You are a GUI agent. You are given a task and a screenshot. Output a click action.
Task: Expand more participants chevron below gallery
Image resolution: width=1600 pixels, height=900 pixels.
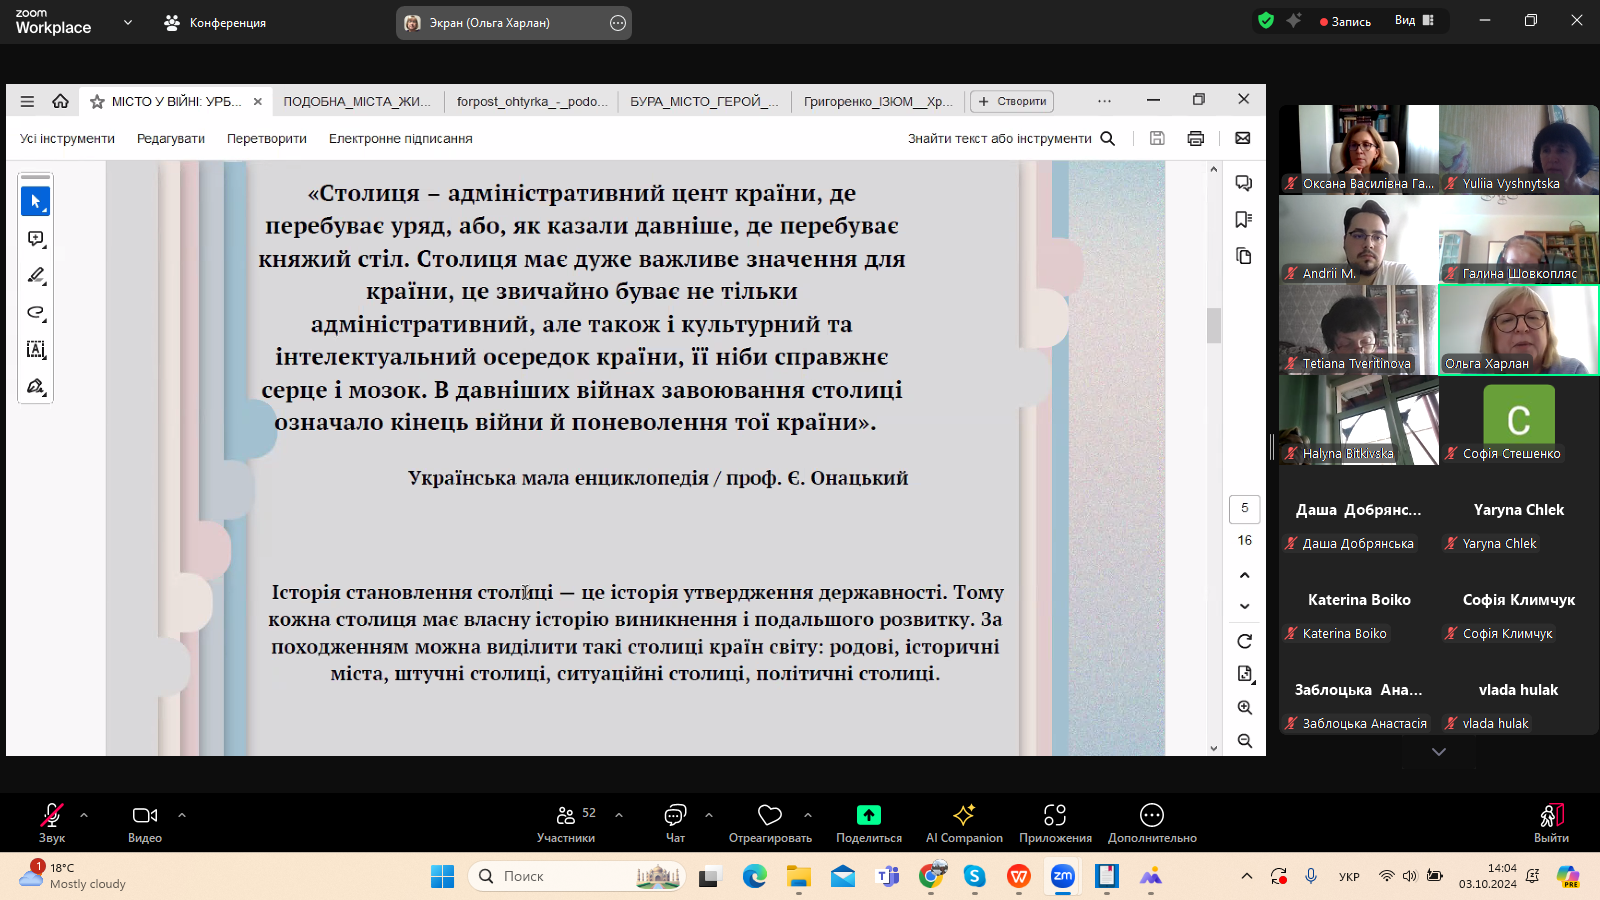tap(1438, 752)
